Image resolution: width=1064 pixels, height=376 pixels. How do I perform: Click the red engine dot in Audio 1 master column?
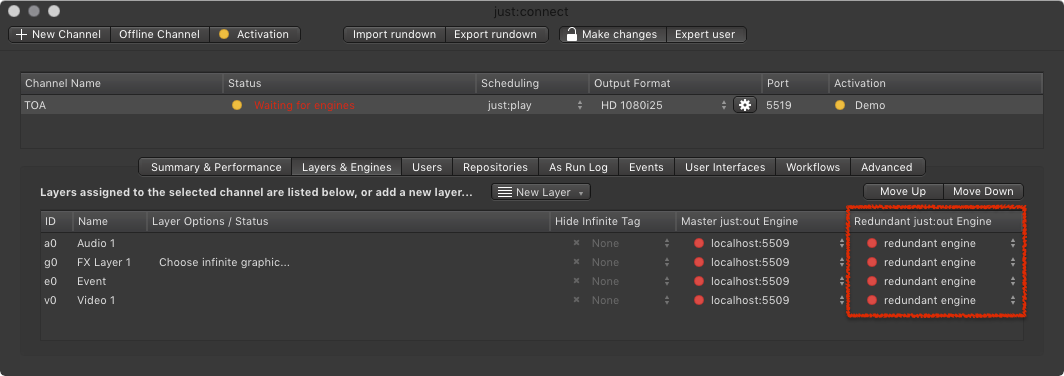point(699,243)
